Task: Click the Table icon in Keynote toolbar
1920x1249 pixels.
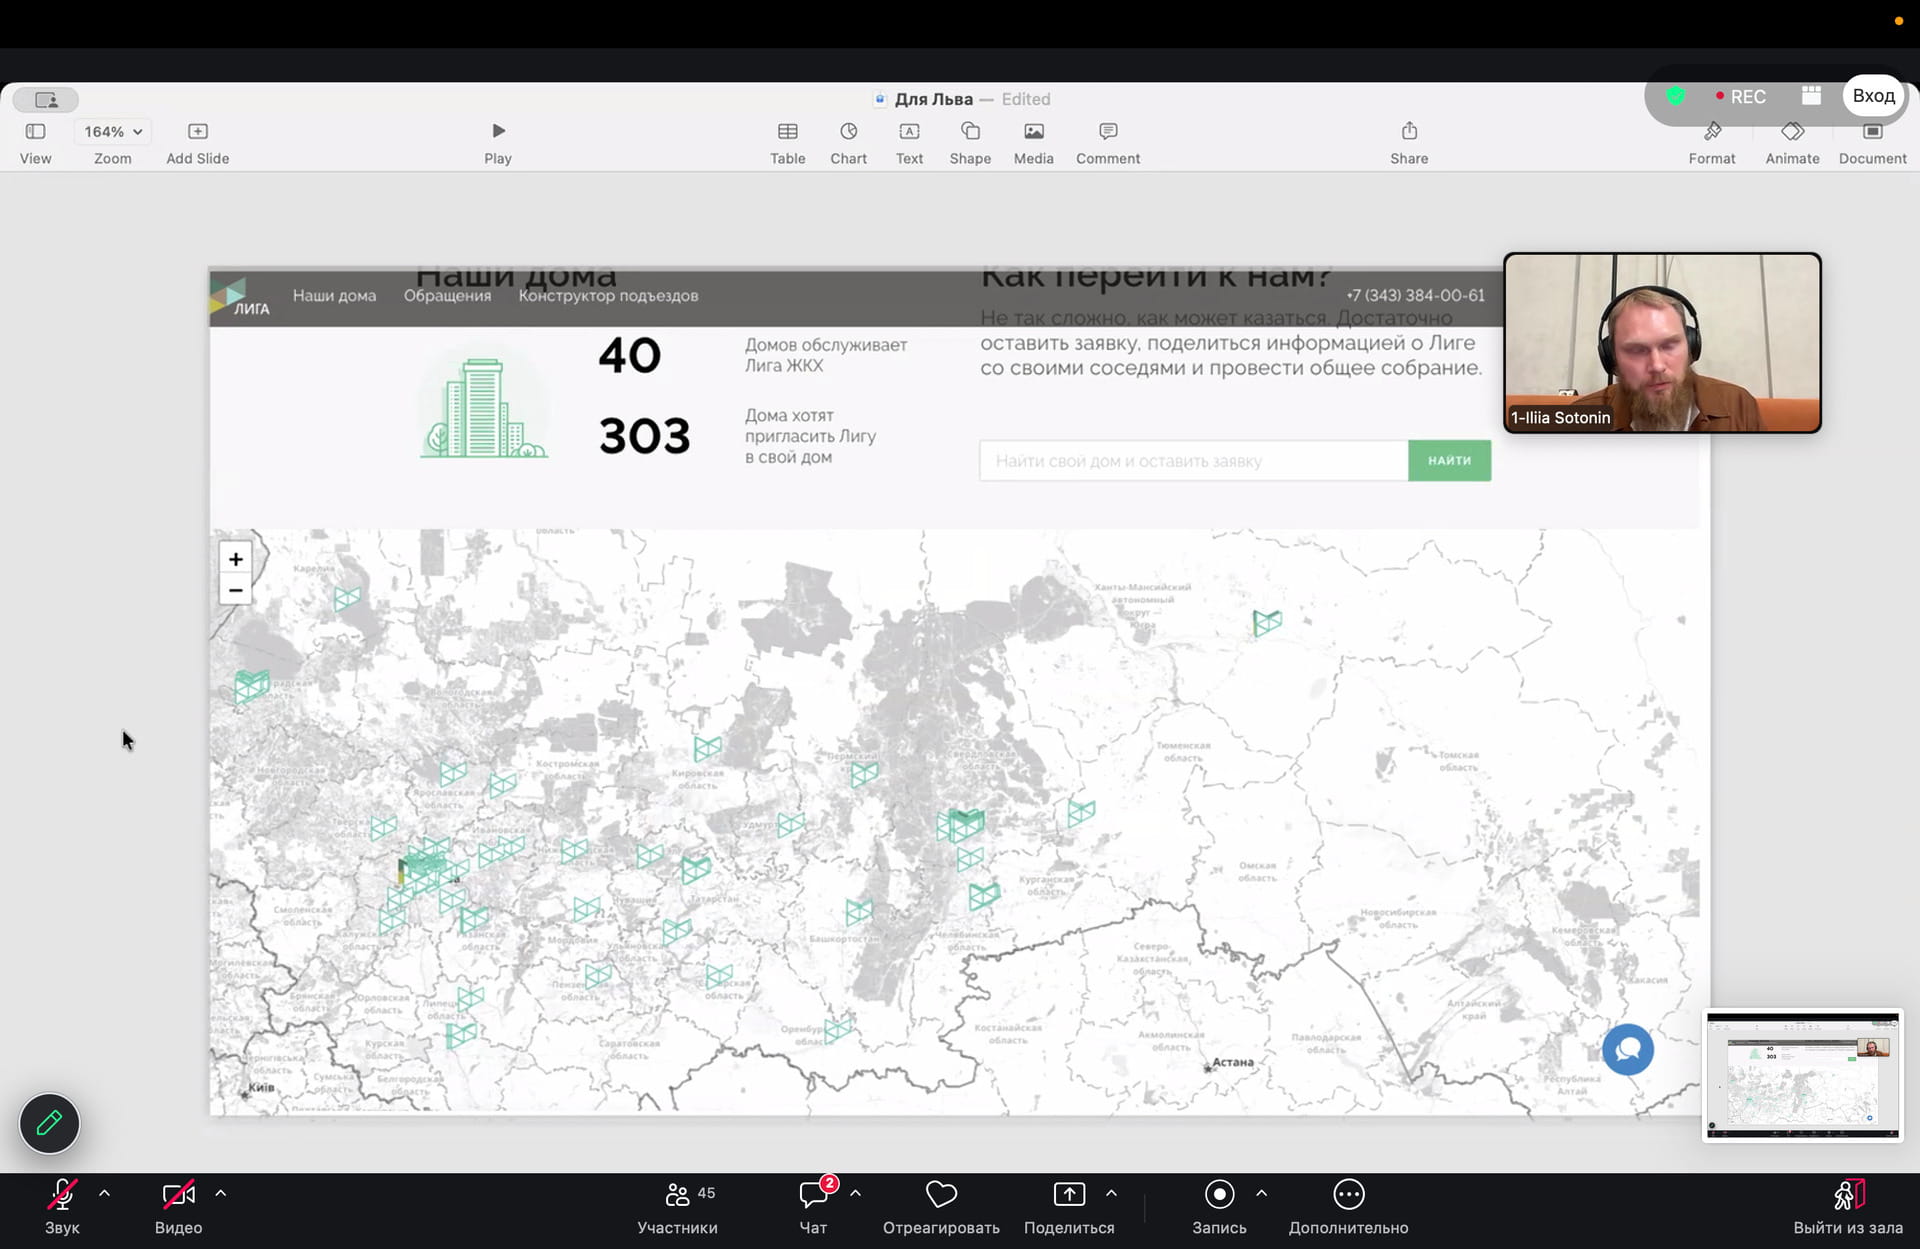Action: [787, 132]
